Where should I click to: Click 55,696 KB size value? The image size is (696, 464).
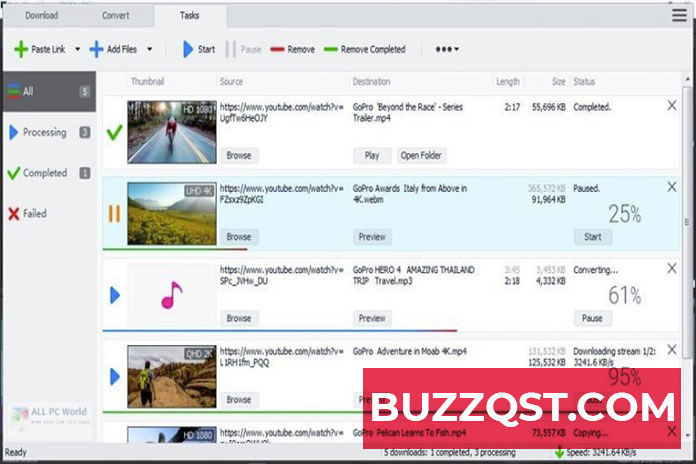tap(549, 107)
